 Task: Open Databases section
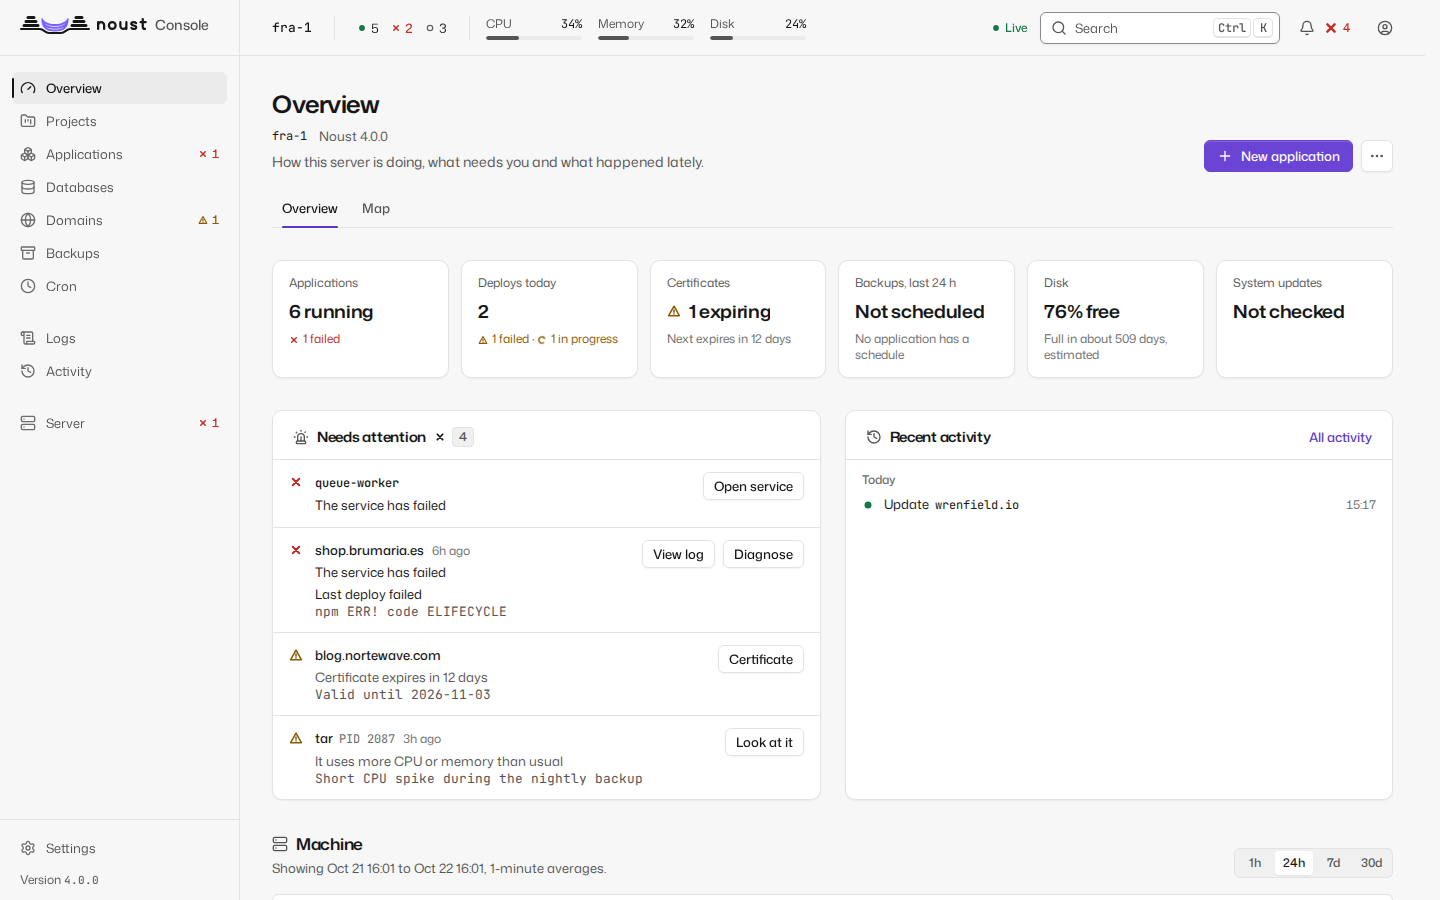click(120, 187)
